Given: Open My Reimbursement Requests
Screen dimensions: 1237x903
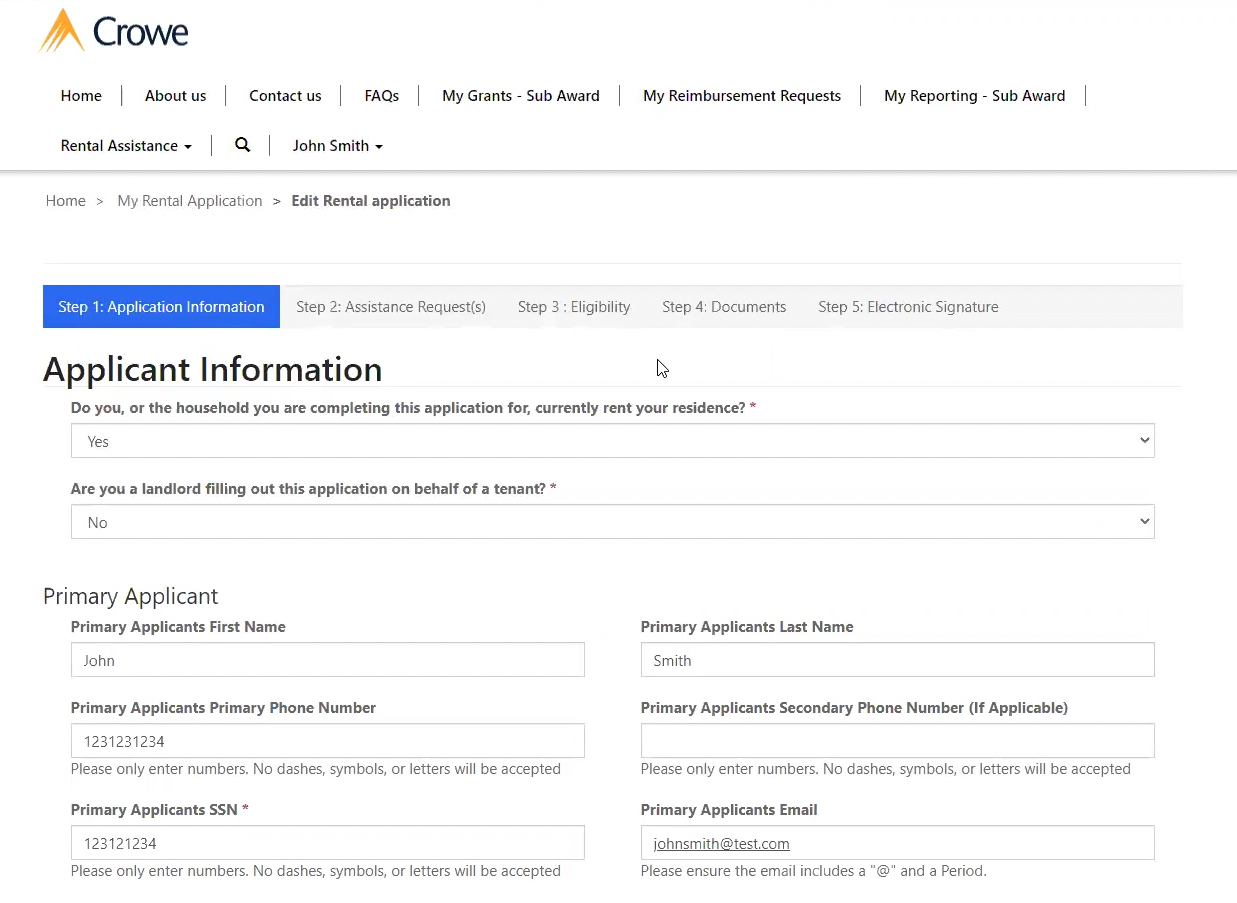Looking at the screenshot, I should (741, 96).
